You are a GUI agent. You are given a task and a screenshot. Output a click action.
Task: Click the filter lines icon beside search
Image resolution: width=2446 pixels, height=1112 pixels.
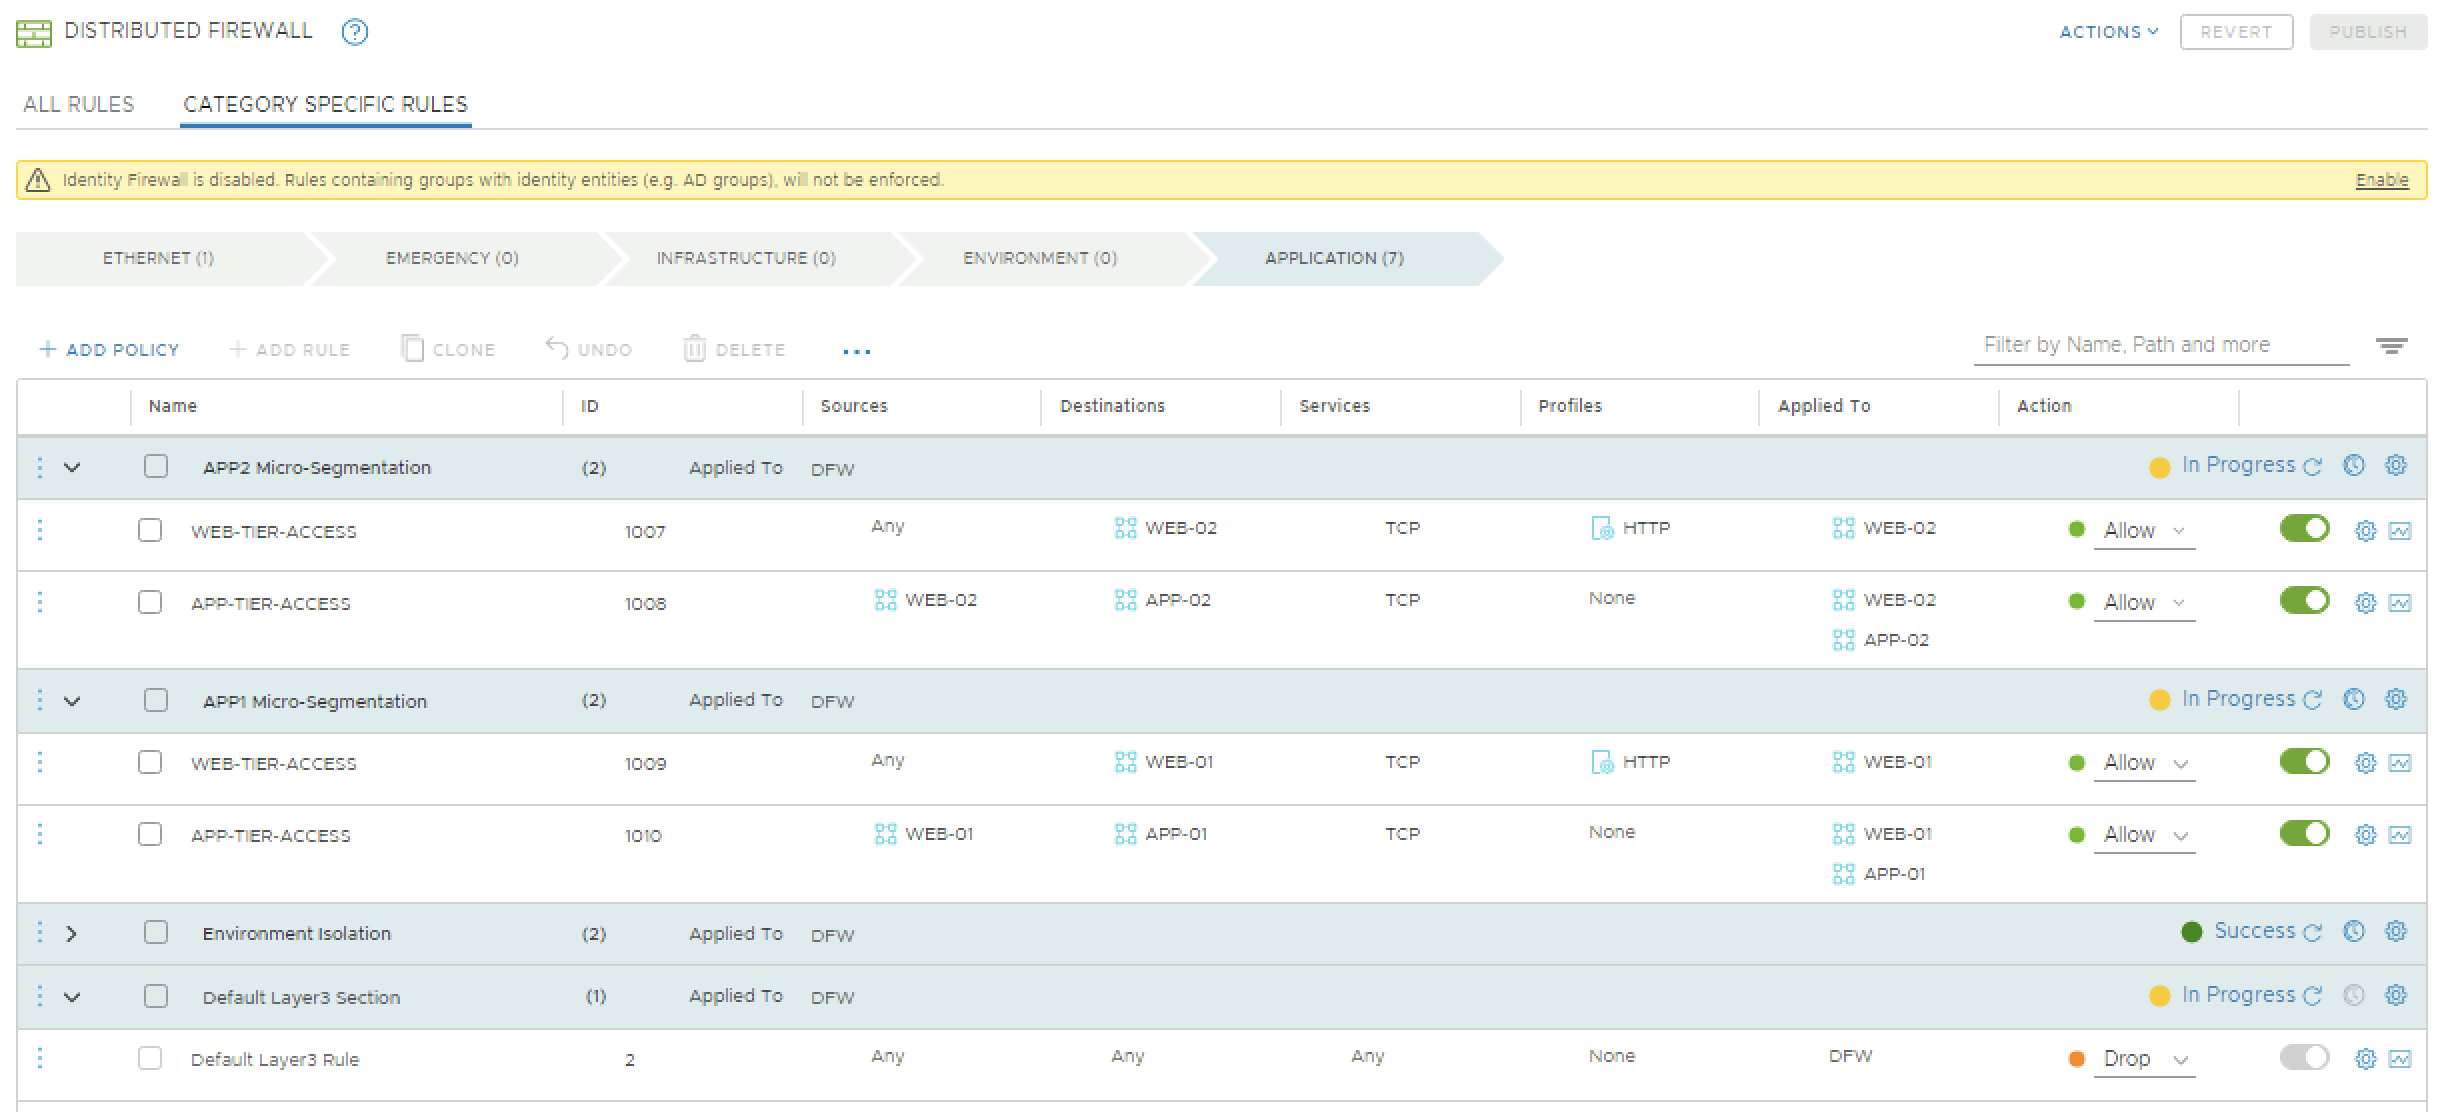(x=2391, y=346)
